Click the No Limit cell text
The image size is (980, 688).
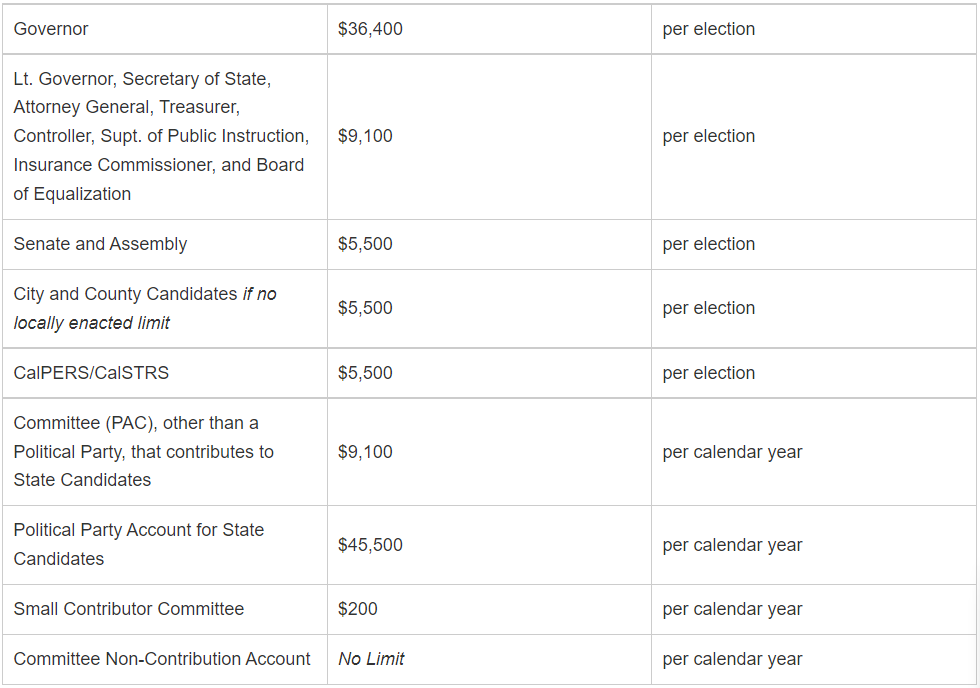(371, 659)
